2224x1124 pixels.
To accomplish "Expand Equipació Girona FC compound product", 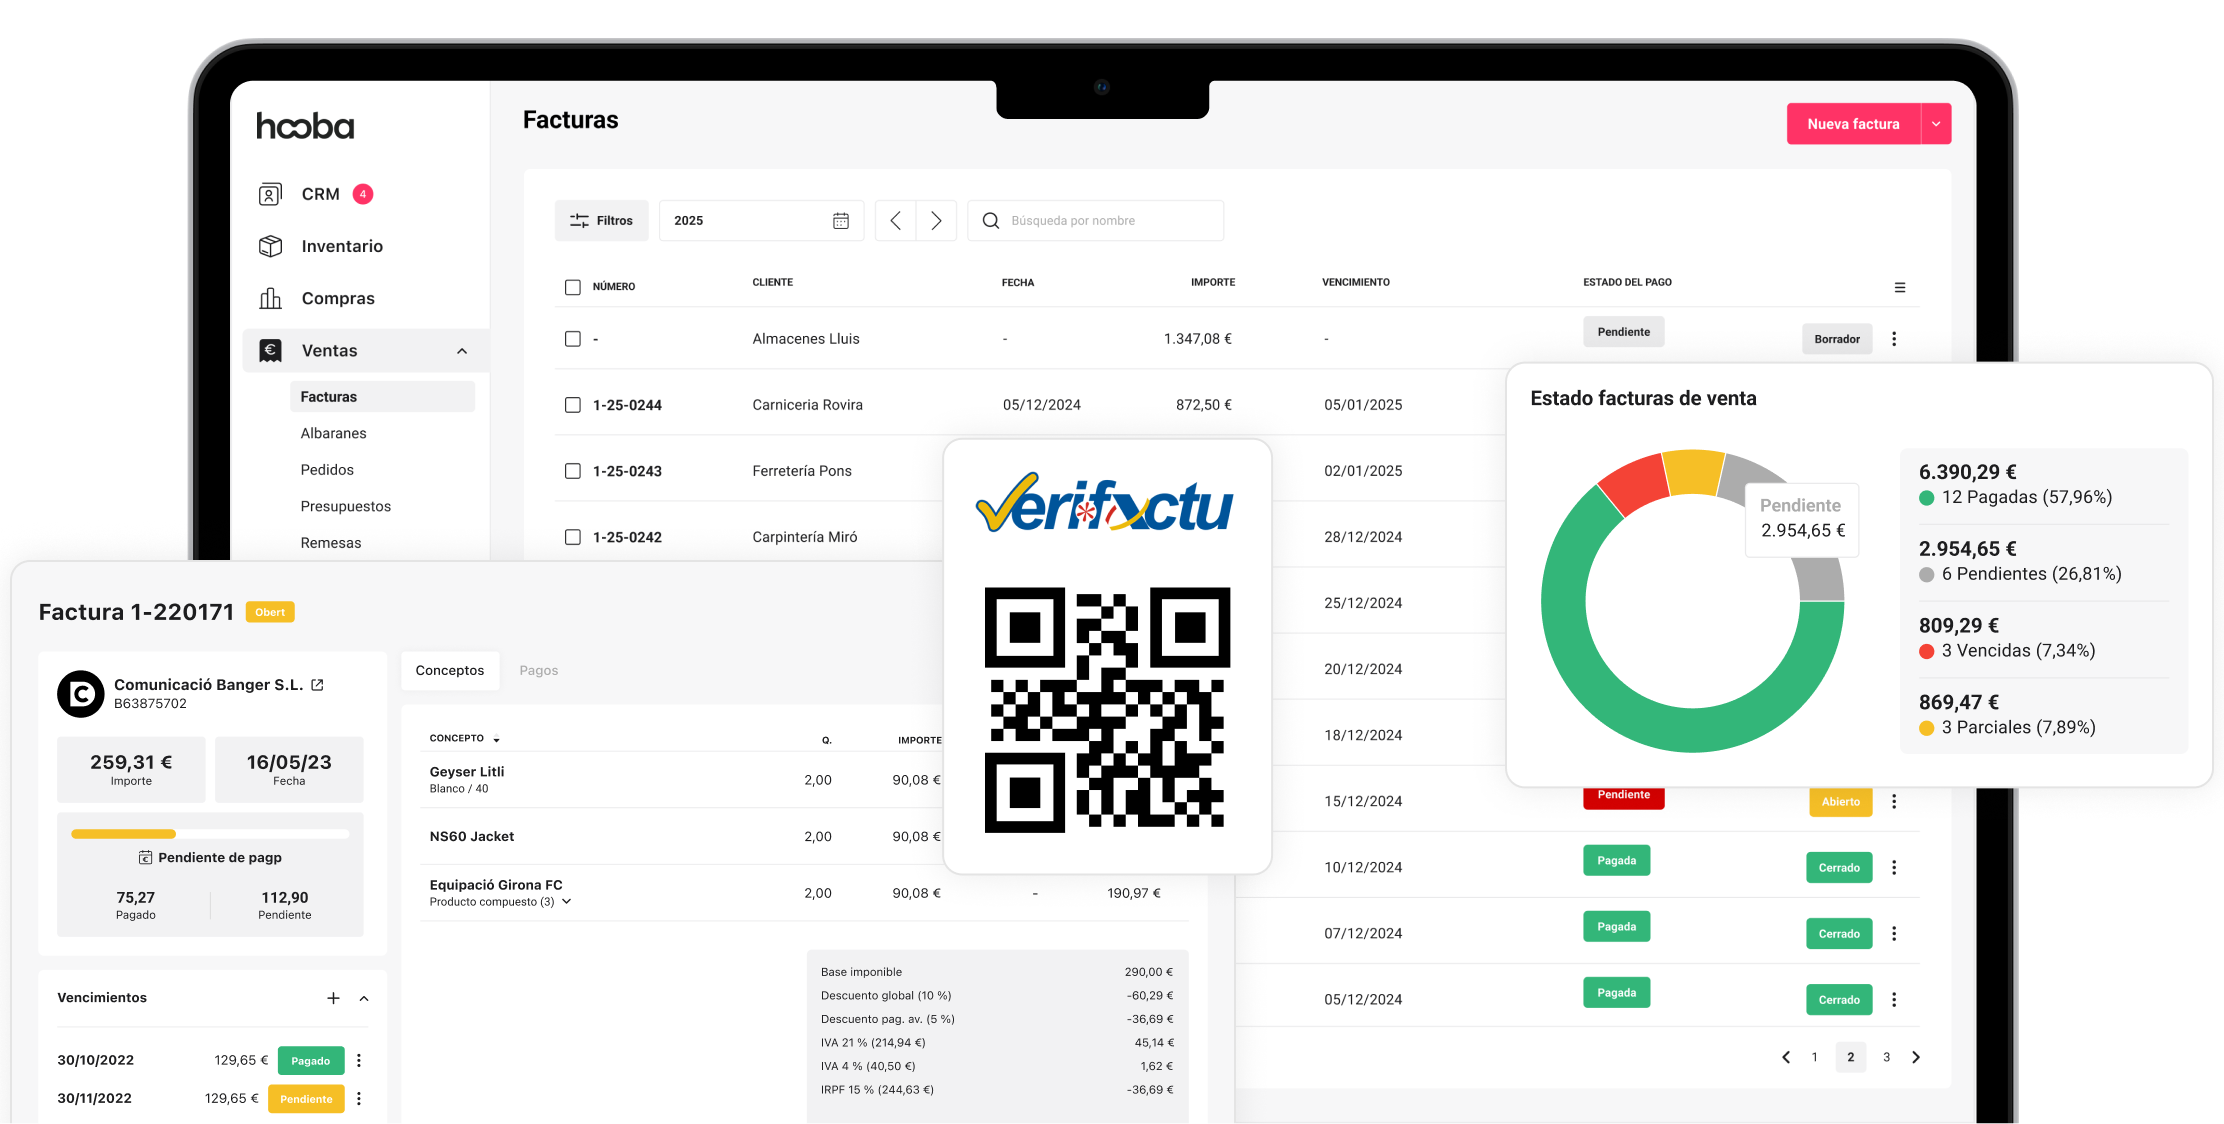I will pos(567,902).
